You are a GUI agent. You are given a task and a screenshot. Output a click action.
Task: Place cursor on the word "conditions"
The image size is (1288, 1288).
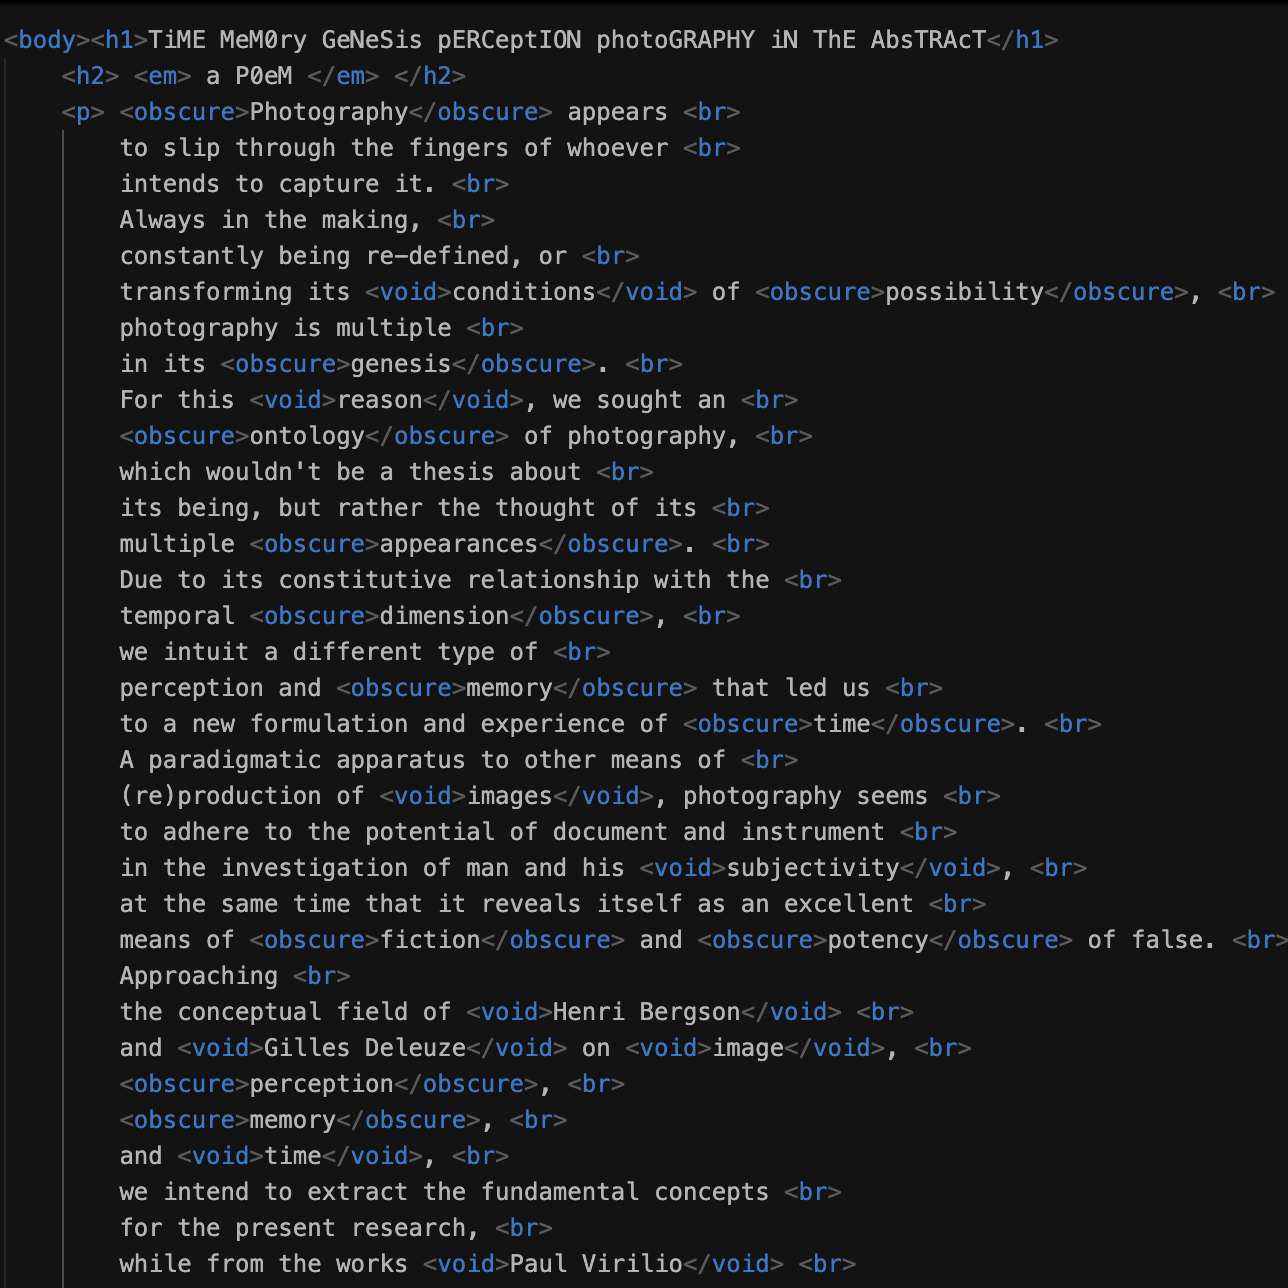[x=524, y=292]
